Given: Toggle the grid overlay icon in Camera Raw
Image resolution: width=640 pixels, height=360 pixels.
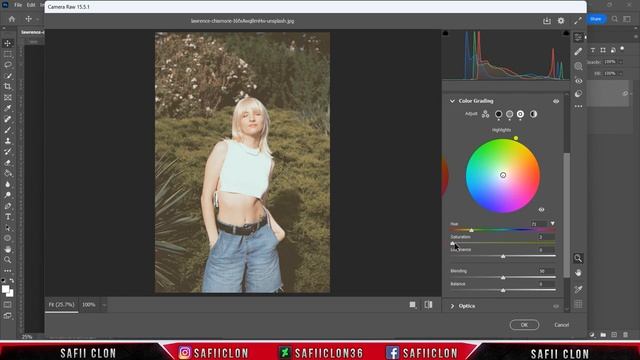Looking at the screenshot, I should pos(578,304).
